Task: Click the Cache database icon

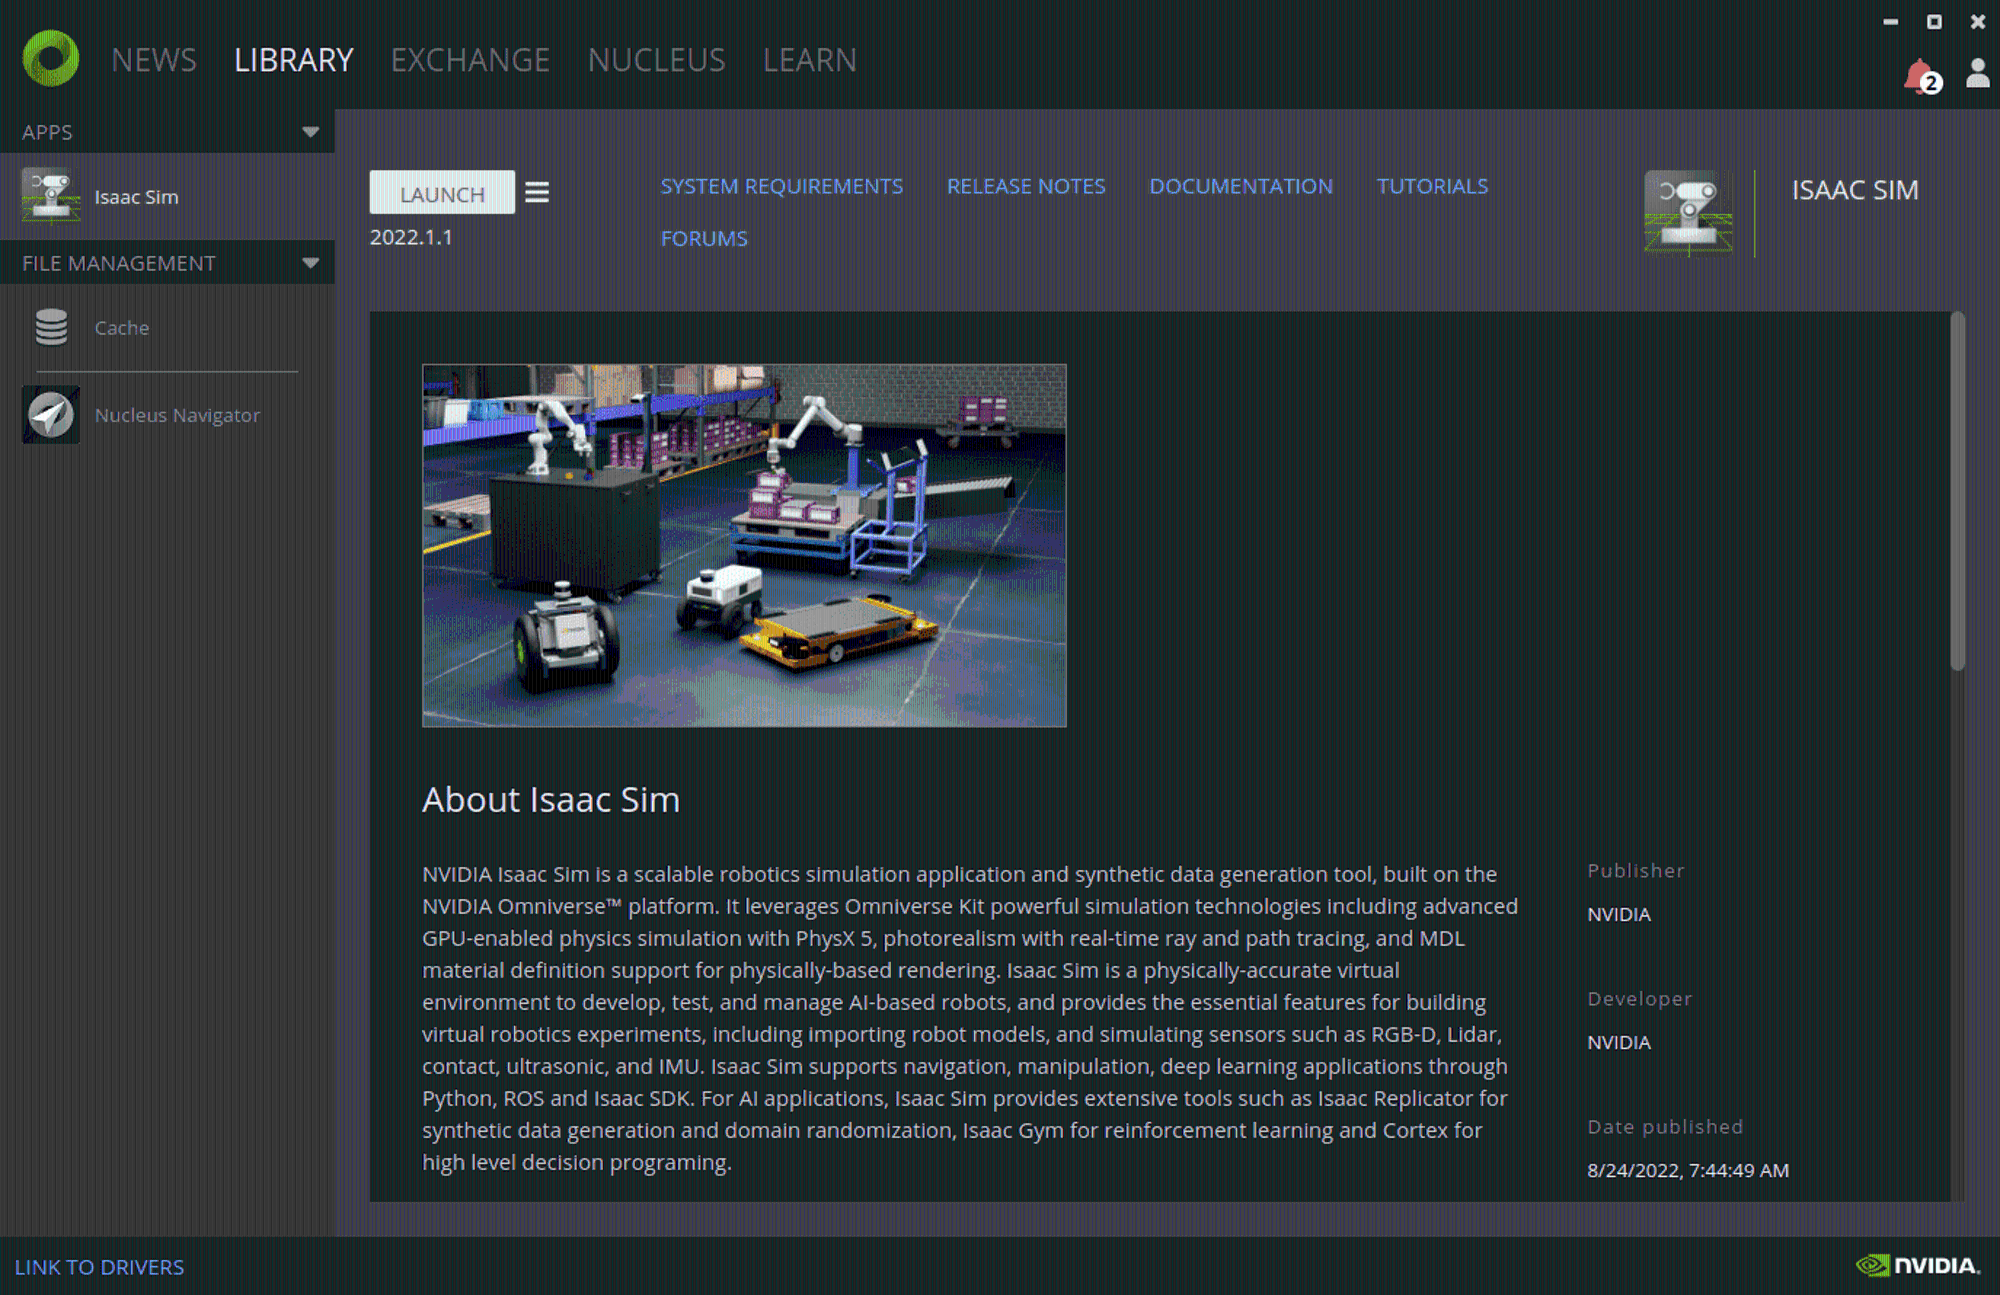Action: click(51, 327)
